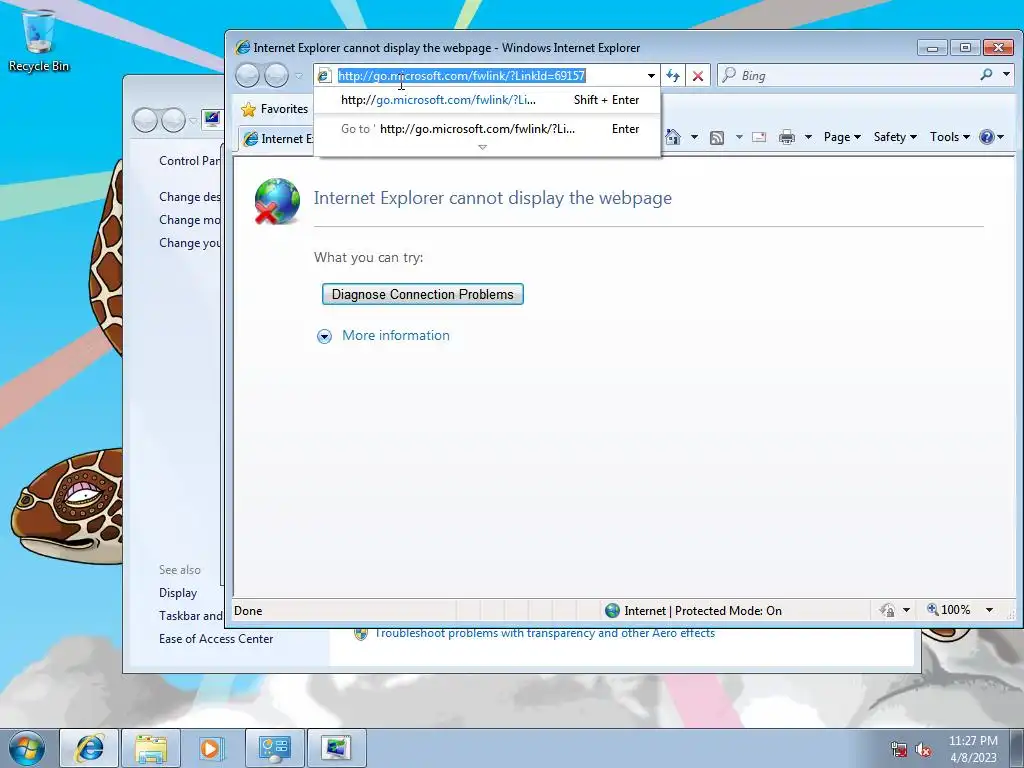Image resolution: width=1024 pixels, height=768 pixels.
Task: Open the zoom level dropdown arrow
Action: pyautogui.click(x=989, y=610)
